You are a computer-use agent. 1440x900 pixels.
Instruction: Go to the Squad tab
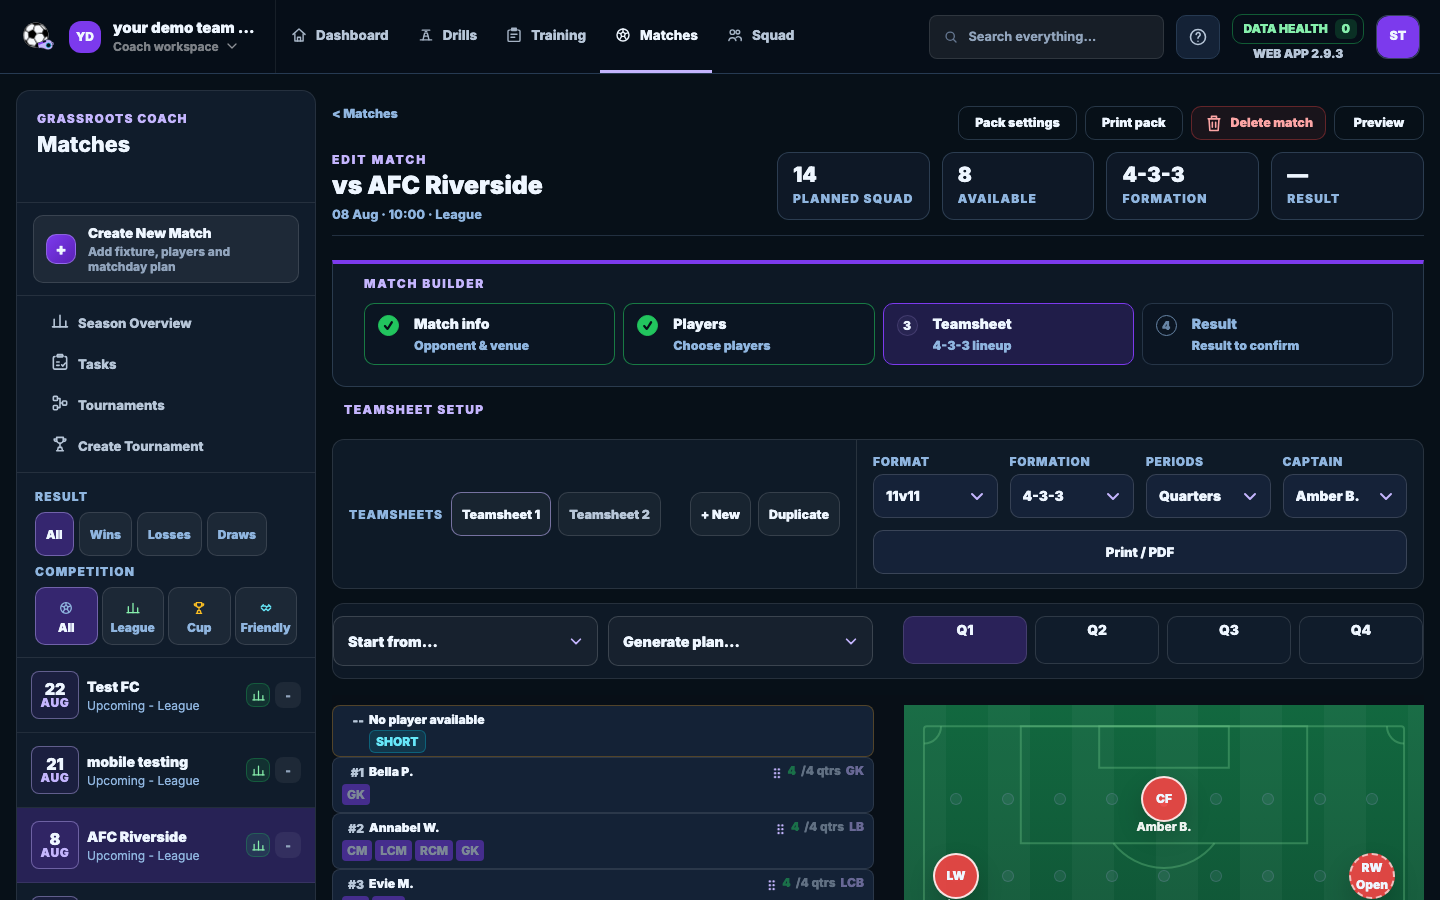coord(761,36)
